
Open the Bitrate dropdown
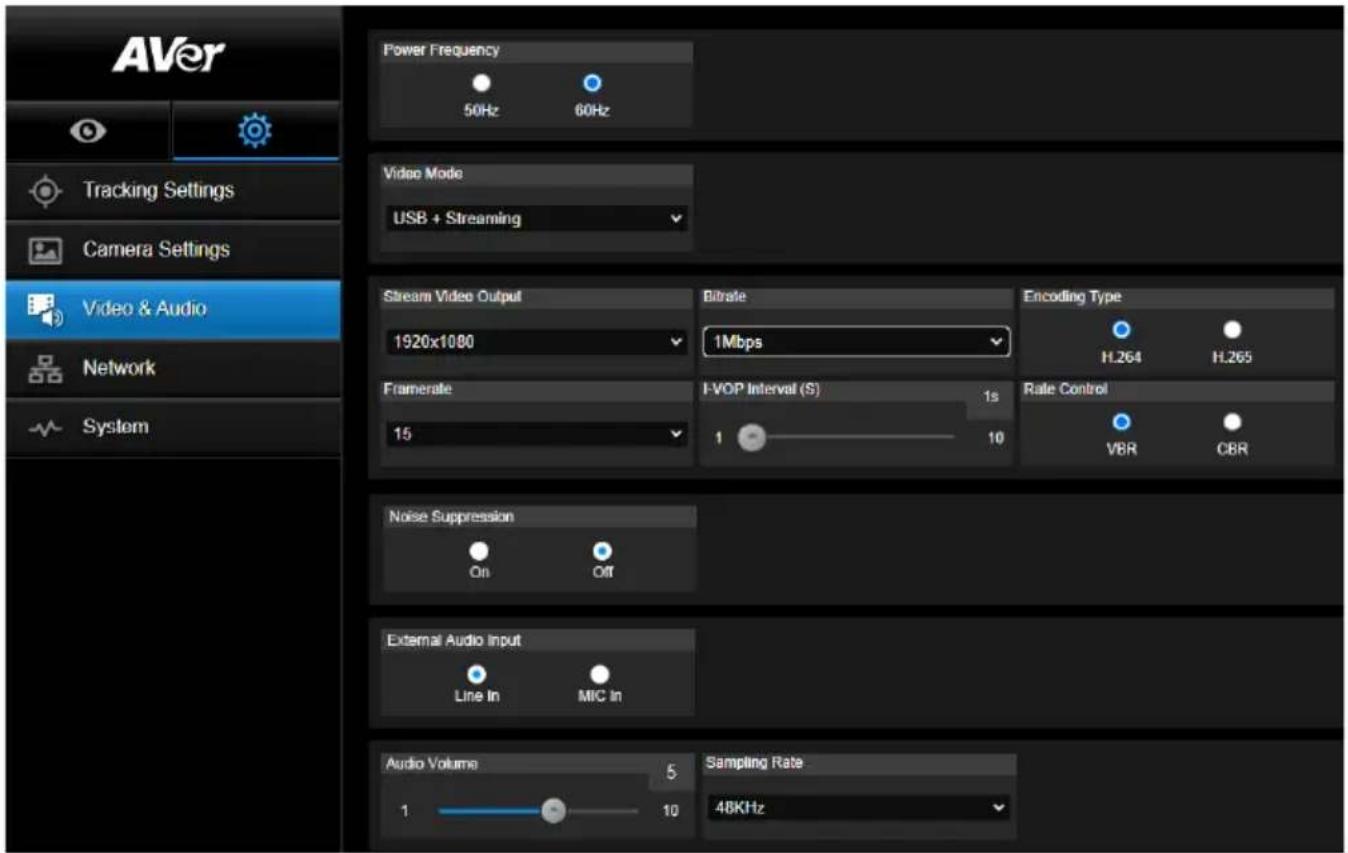pyautogui.click(x=855, y=342)
